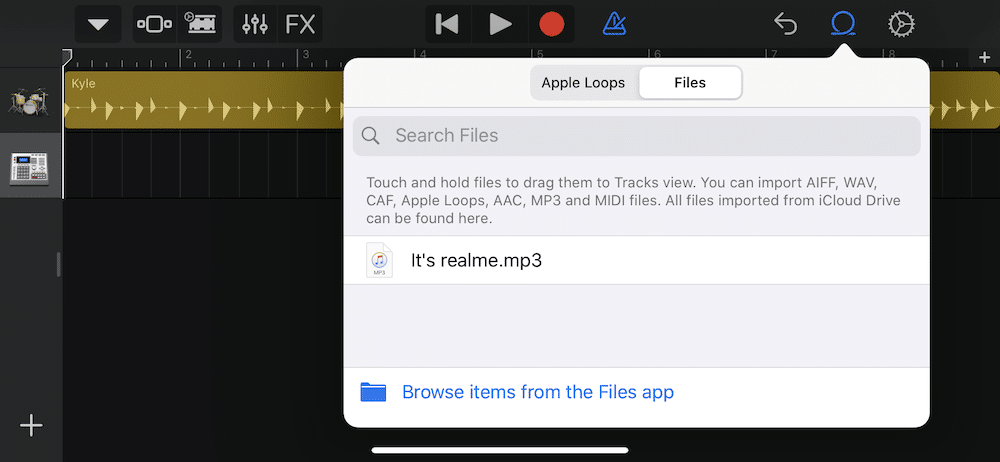This screenshot has height=462, width=1000.
Task: Select the It's realme.mp3 file
Action: [476, 261]
